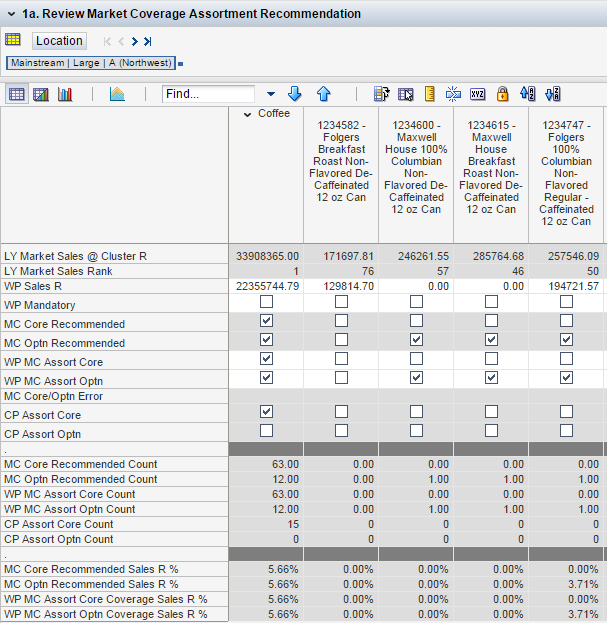Sort descending Z to A
Image resolution: width=607 pixels, height=623 pixels.
tap(553, 94)
